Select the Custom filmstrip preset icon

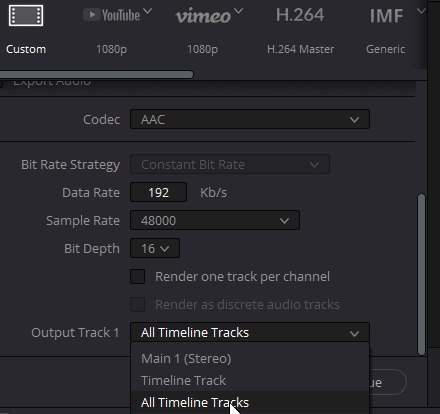26,15
